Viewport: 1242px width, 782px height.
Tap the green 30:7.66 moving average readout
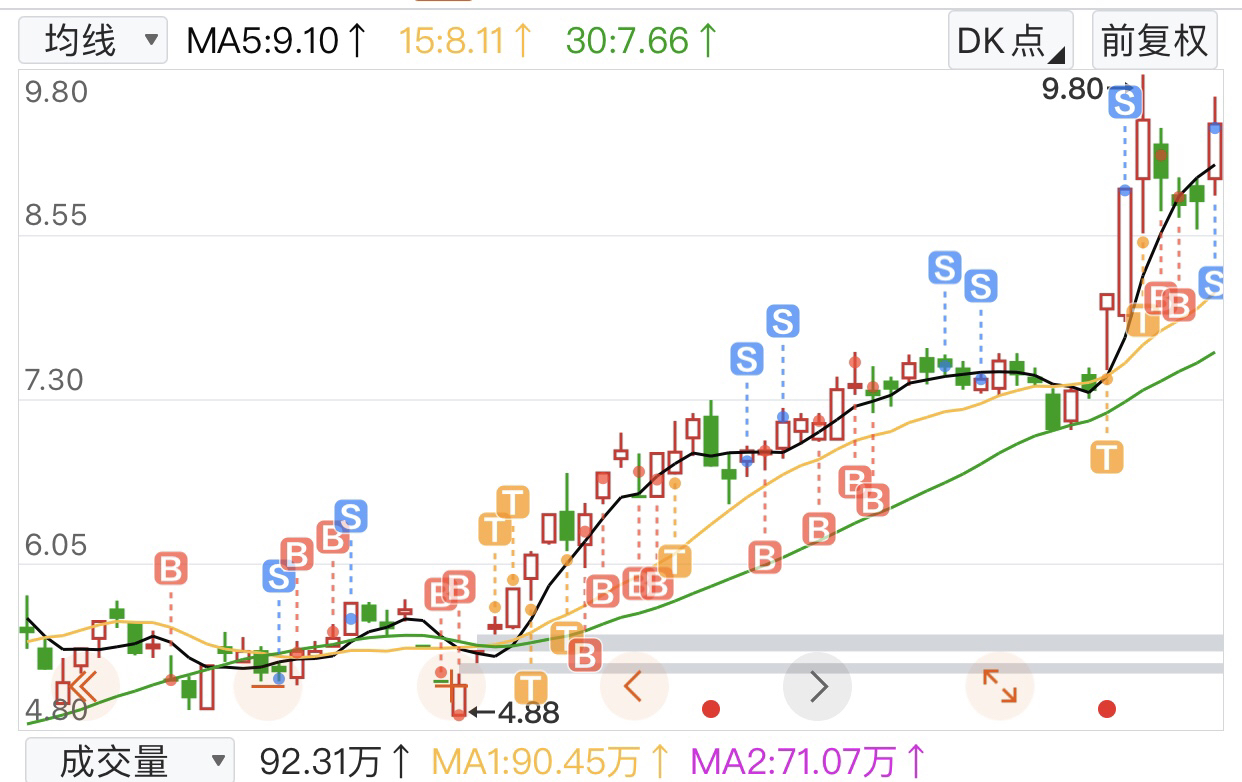coord(643,41)
